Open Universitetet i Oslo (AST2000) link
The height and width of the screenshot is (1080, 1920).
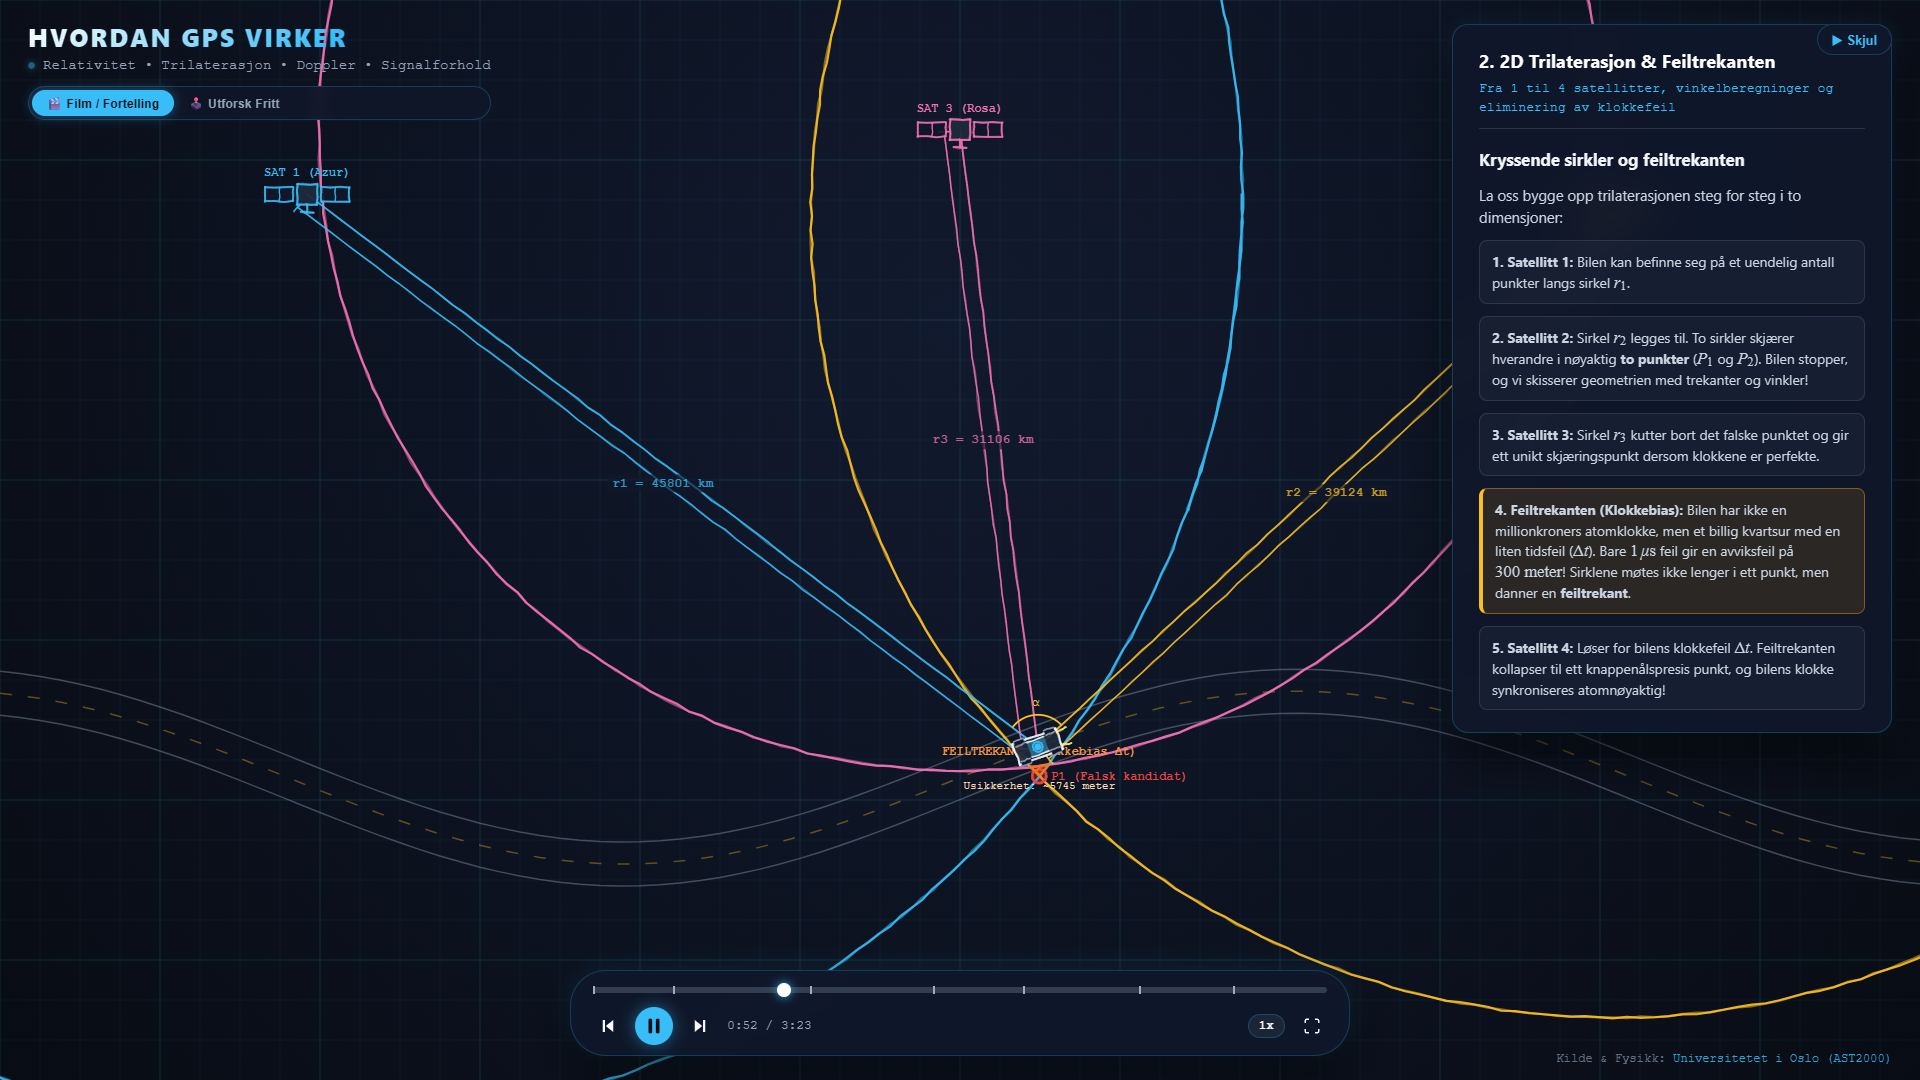pyautogui.click(x=1781, y=1058)
